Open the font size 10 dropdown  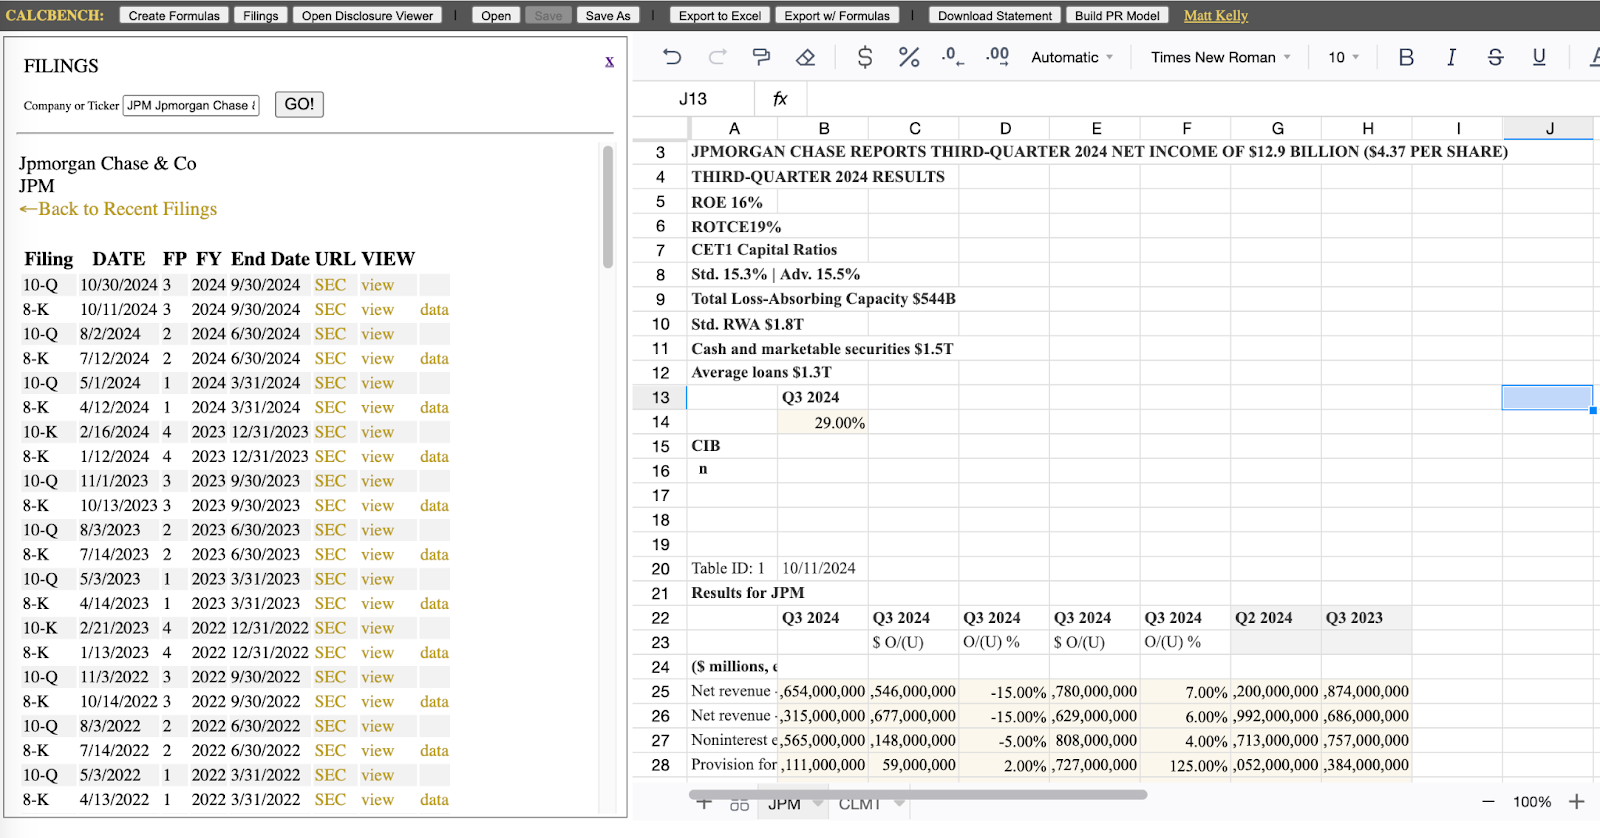pos(1343,57)
